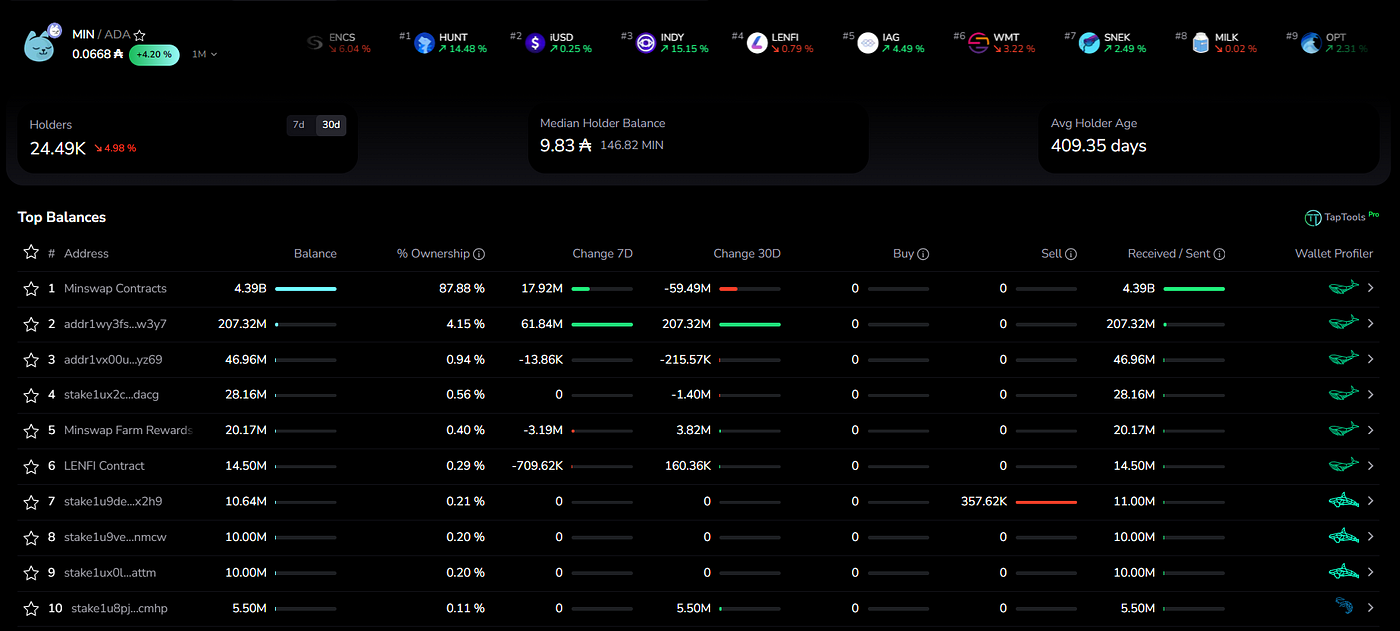Open stake1ux2c...dacg whale profiler icon
The image size is (1400, 631).
pos(1343,394)
